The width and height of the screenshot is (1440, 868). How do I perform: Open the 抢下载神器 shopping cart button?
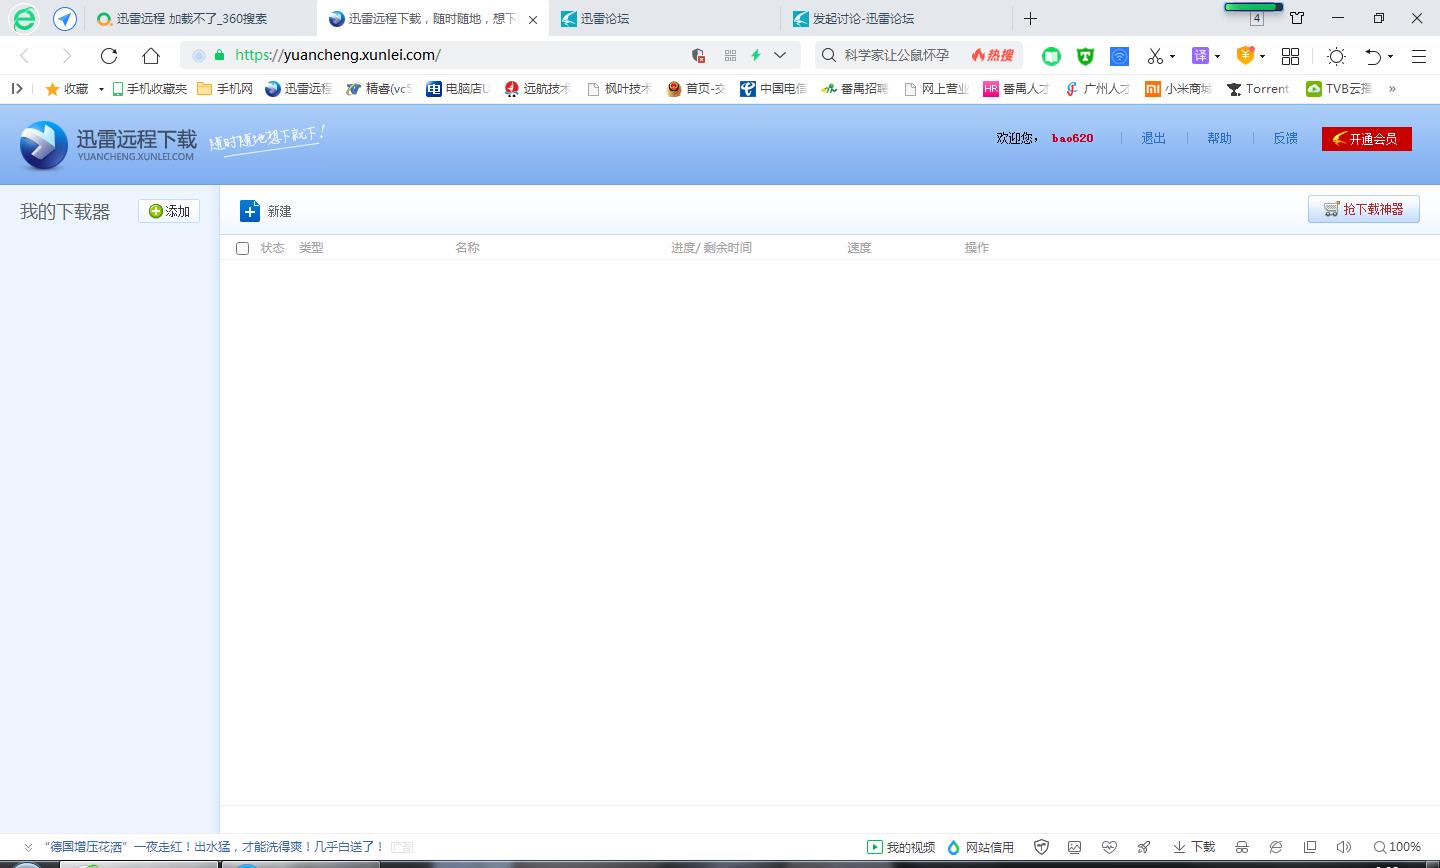(1363, 209)
